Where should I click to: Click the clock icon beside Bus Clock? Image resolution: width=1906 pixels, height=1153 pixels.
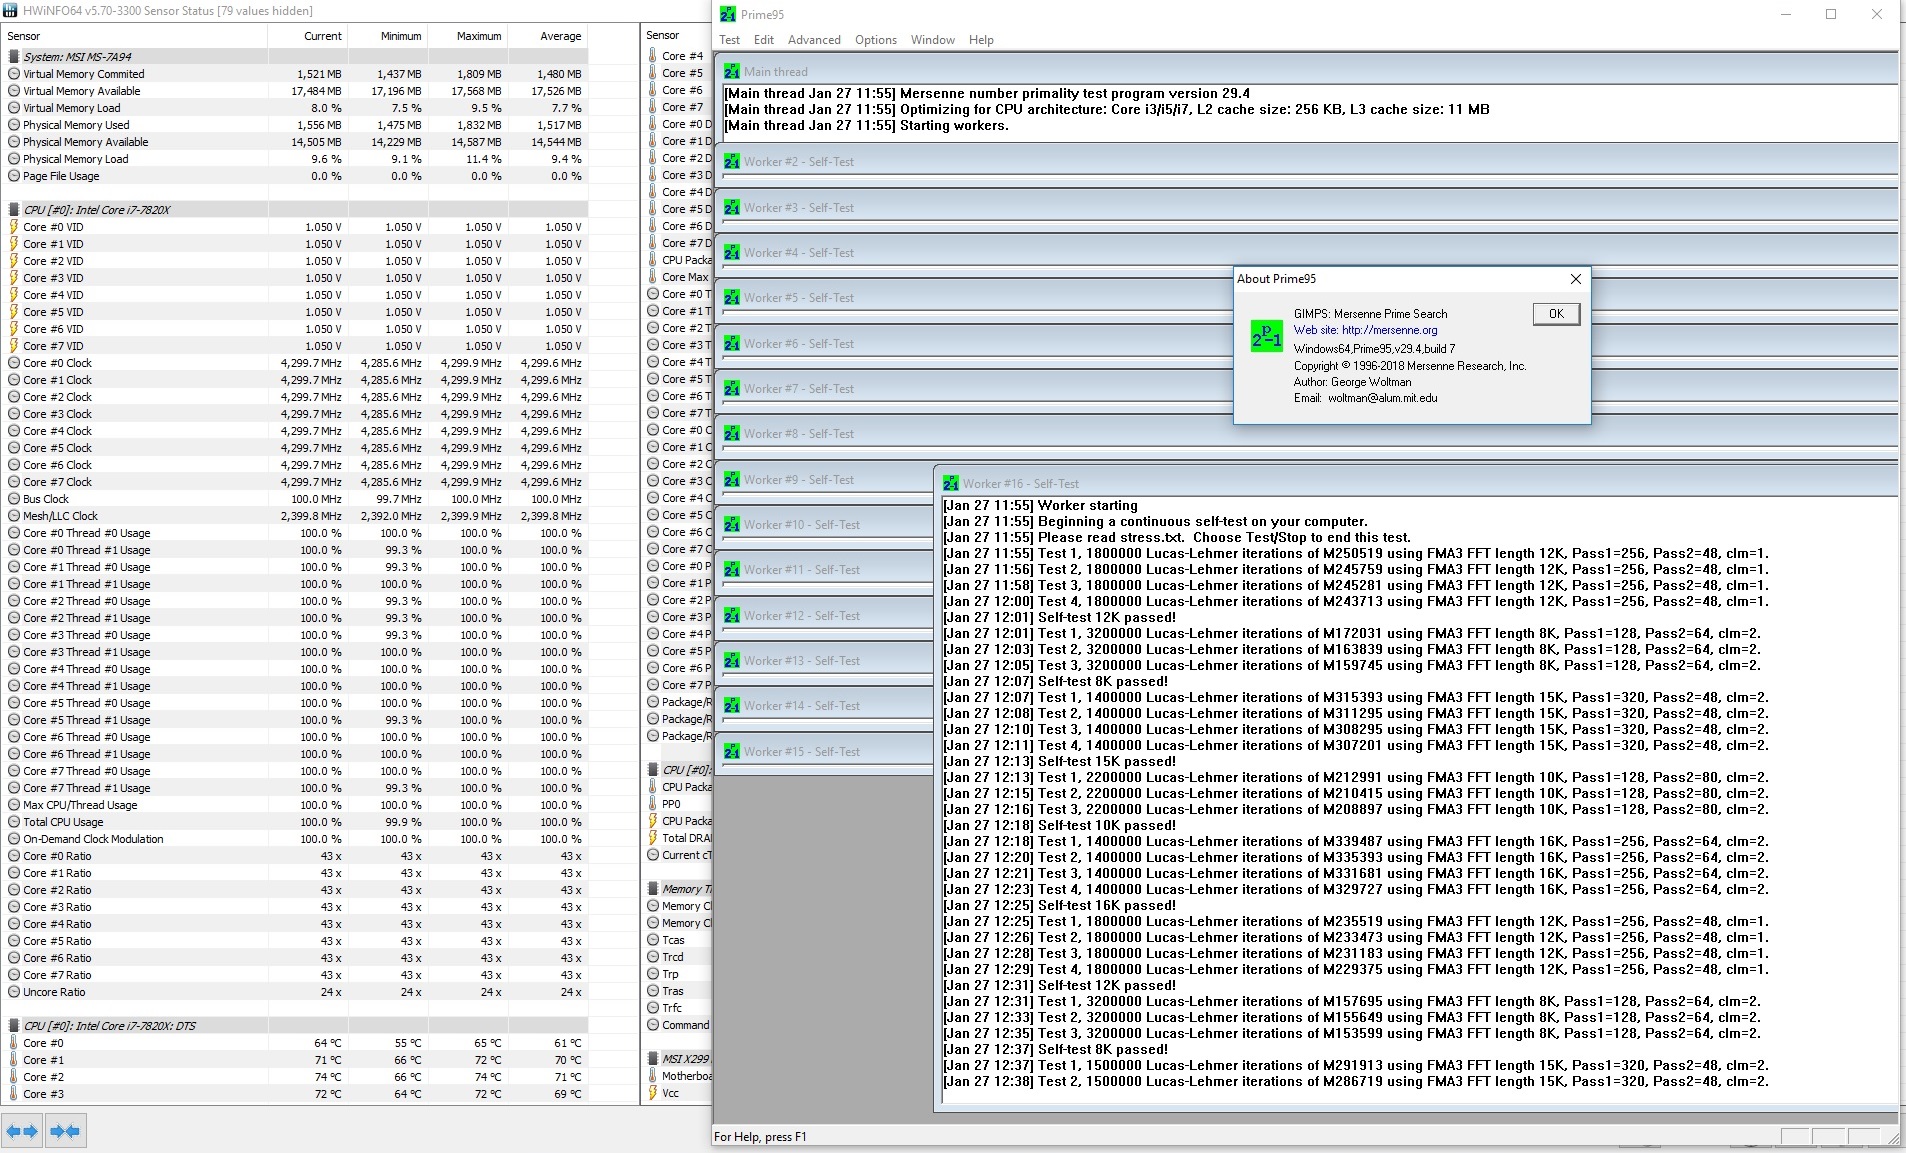click(x=14, y=499)
